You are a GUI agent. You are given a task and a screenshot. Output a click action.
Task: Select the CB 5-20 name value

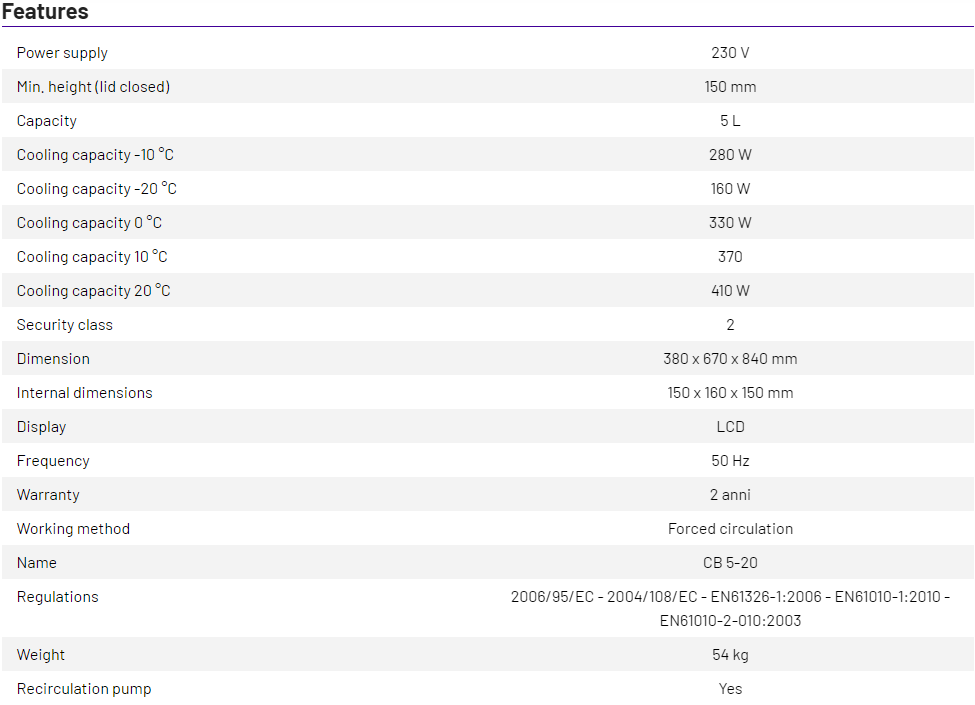[730, 563]
